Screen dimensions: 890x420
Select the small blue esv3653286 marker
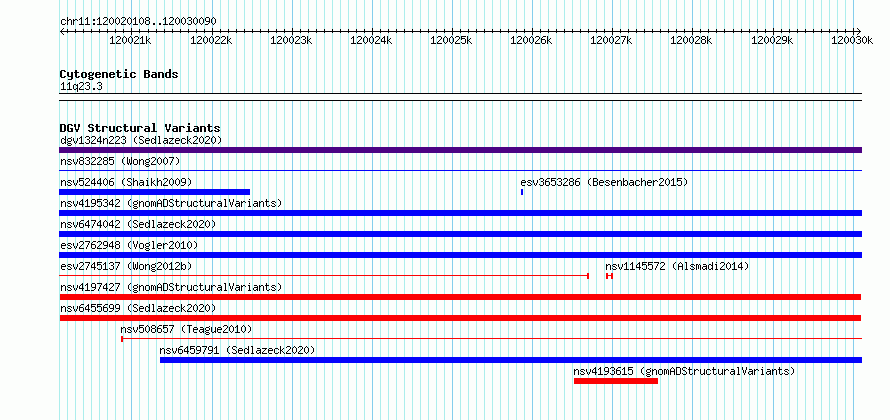(x=522, y=192)
